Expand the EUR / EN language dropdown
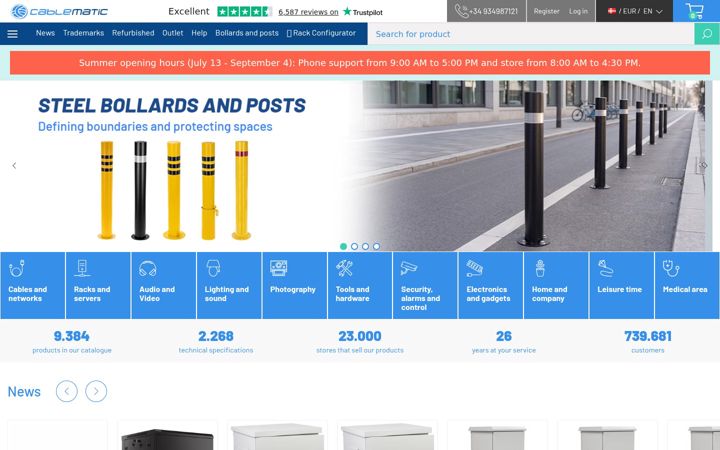The image size is (720, 450). (635, 11)
